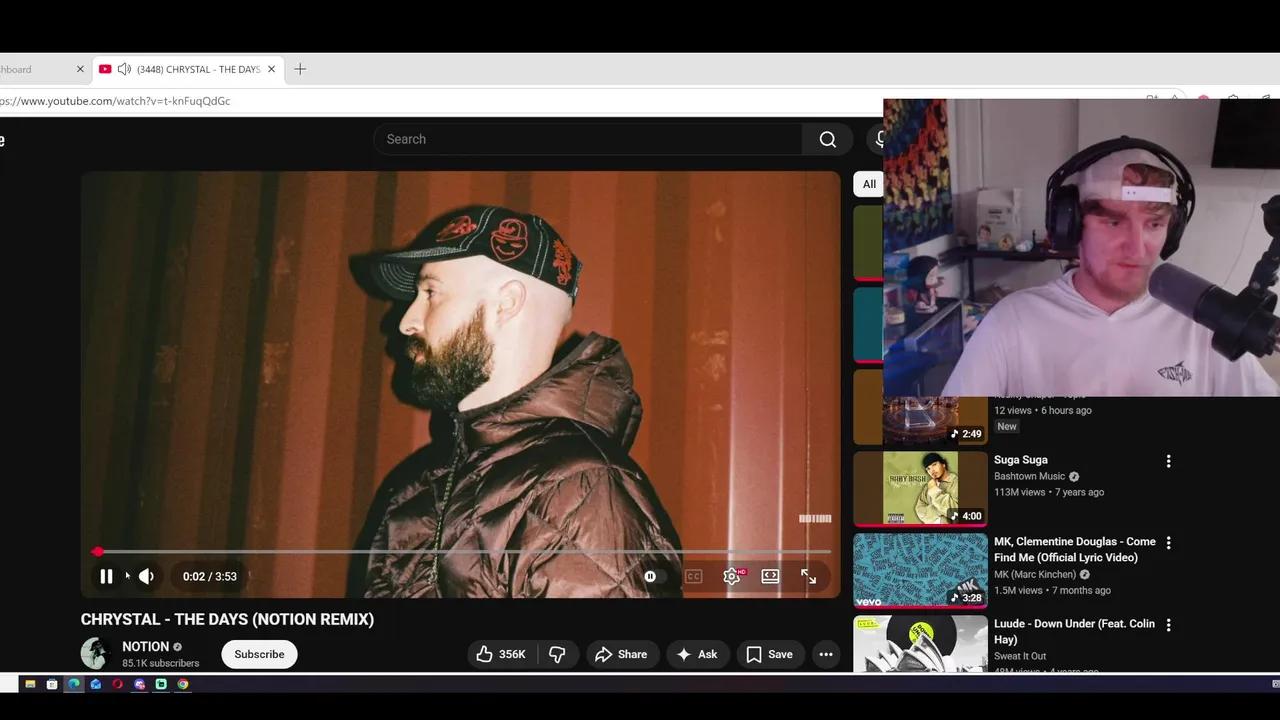Screen dimensions: 1280x720
Task: Switch to theater mode view
Action: pyautogui.click(x=770, y=576)
